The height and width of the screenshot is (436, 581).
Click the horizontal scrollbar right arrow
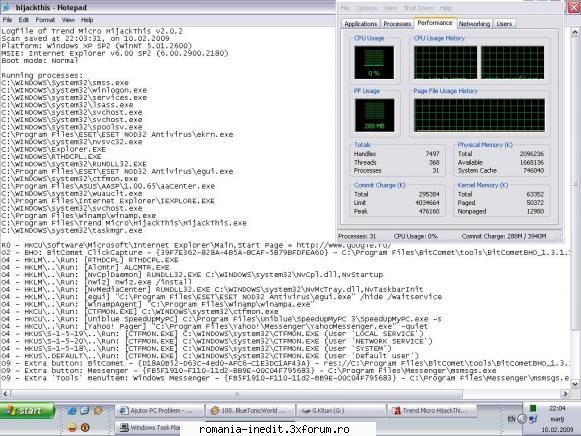coord(565,393)
